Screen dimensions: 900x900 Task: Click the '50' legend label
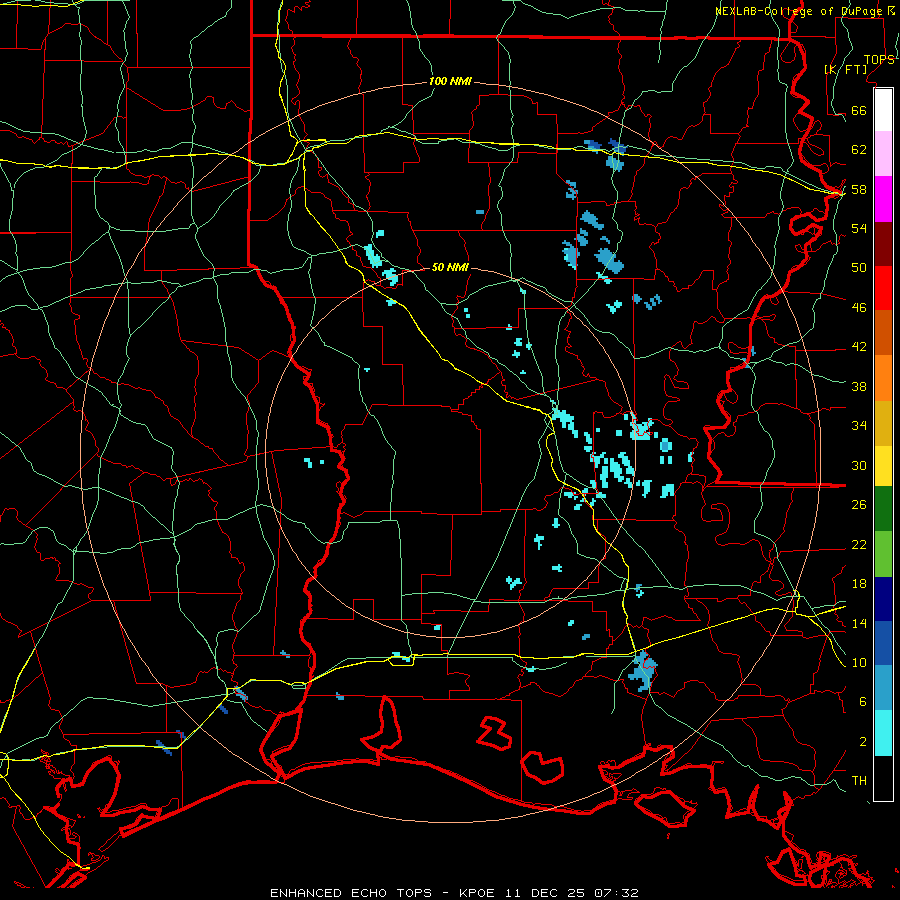coord(859,268)
